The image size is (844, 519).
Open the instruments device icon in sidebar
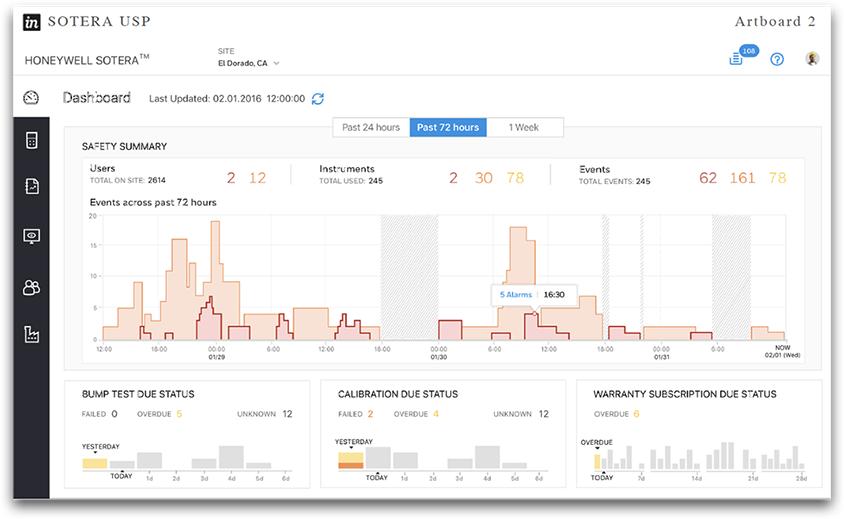[31, 140]
